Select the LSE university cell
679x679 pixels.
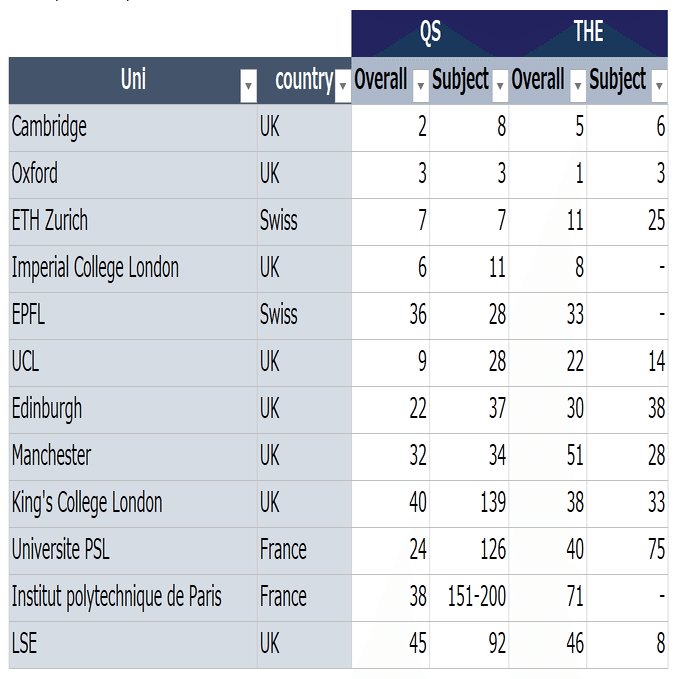(132, 645)
